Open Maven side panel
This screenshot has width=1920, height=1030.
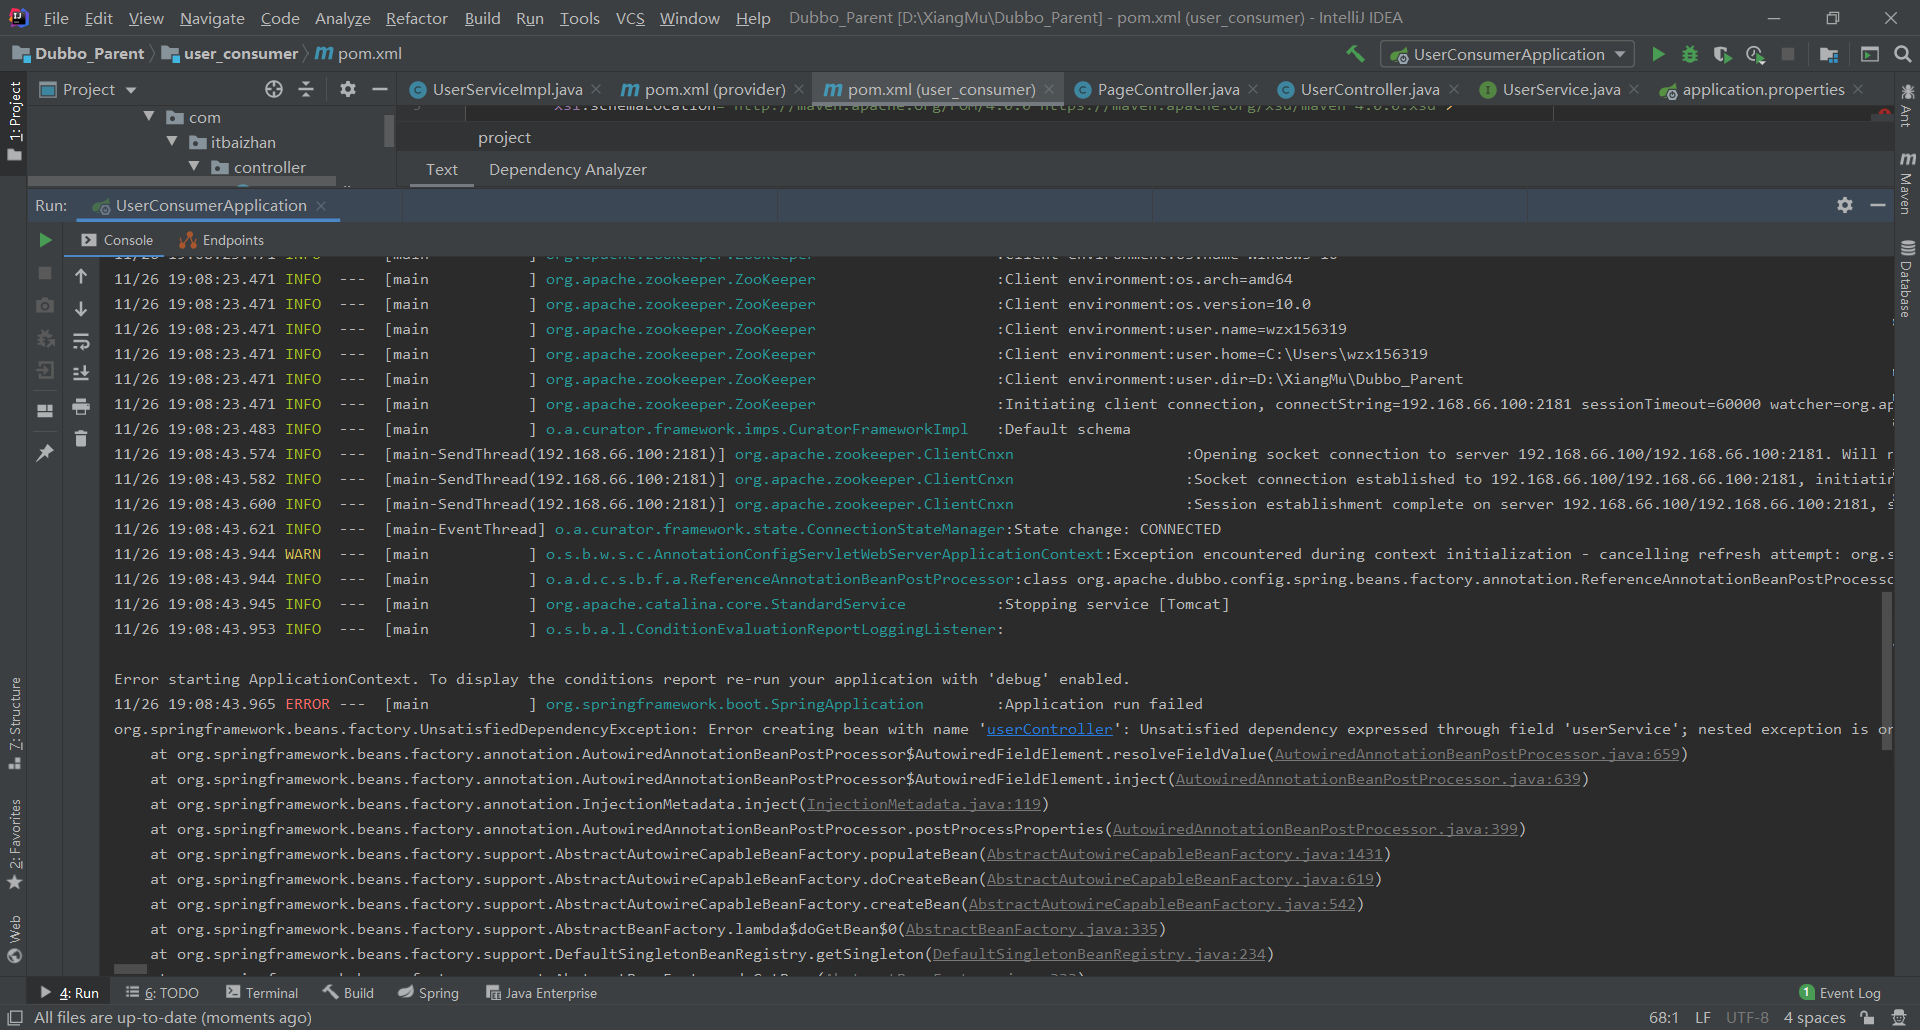coord(1907,183)
